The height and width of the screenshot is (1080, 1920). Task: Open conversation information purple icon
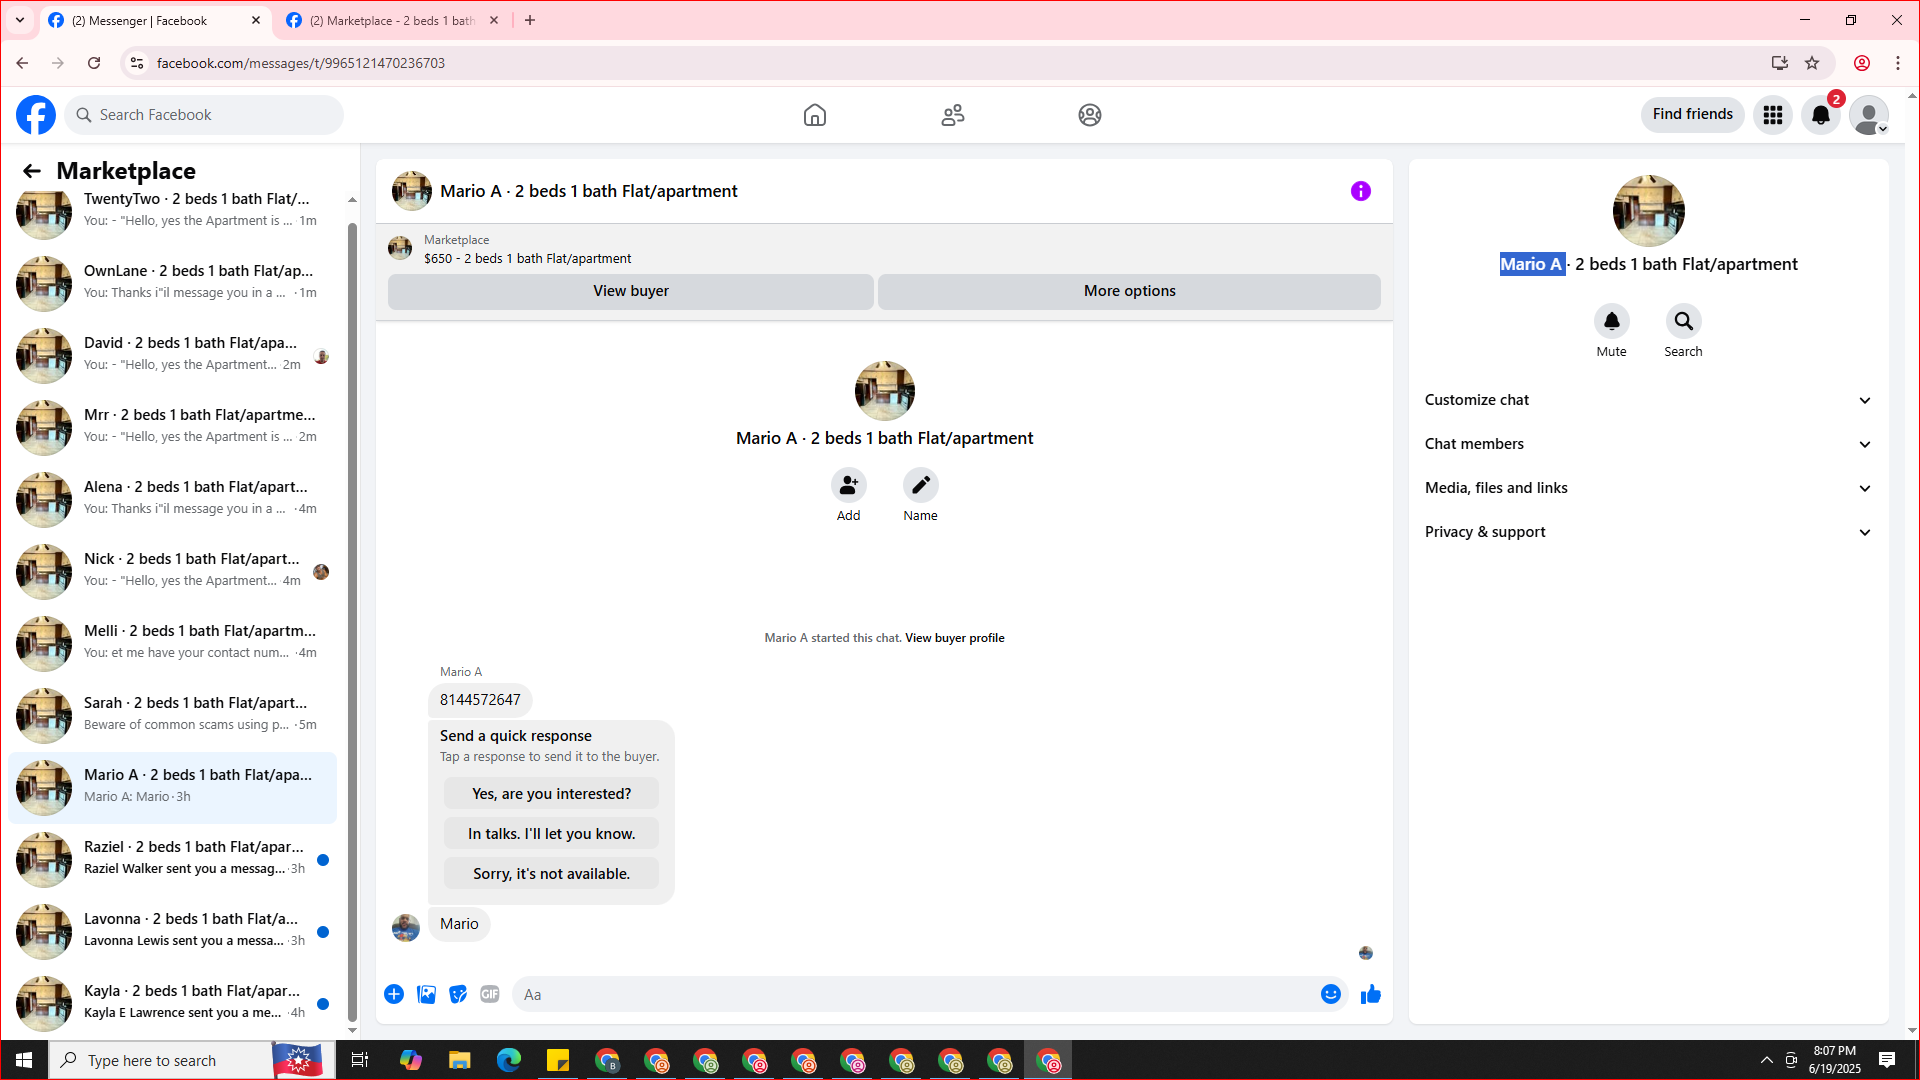click(x=1361, y=191)
